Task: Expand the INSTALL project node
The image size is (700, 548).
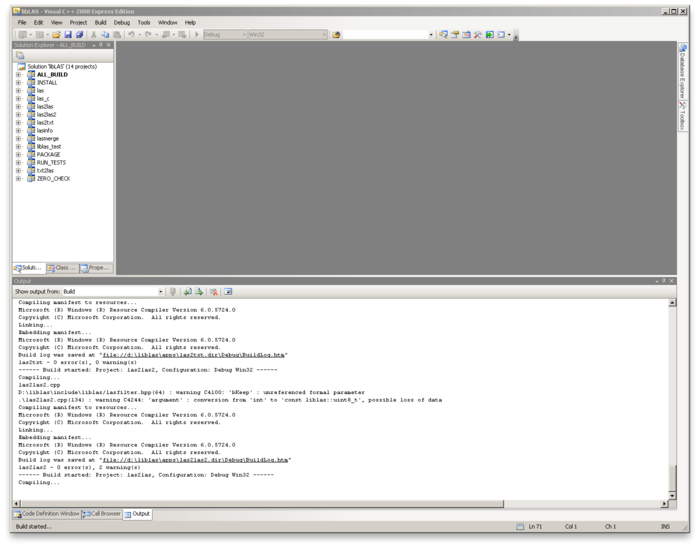Action: coord(18,83)
